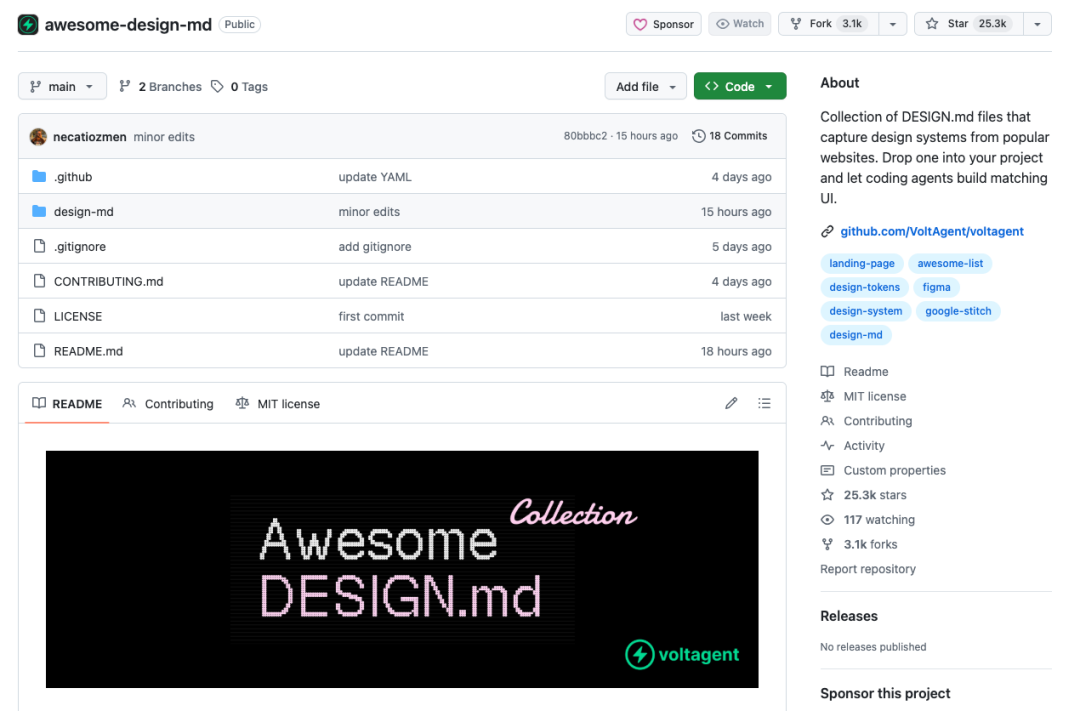
Task: Open the README.md file
Action: (88, 351)
